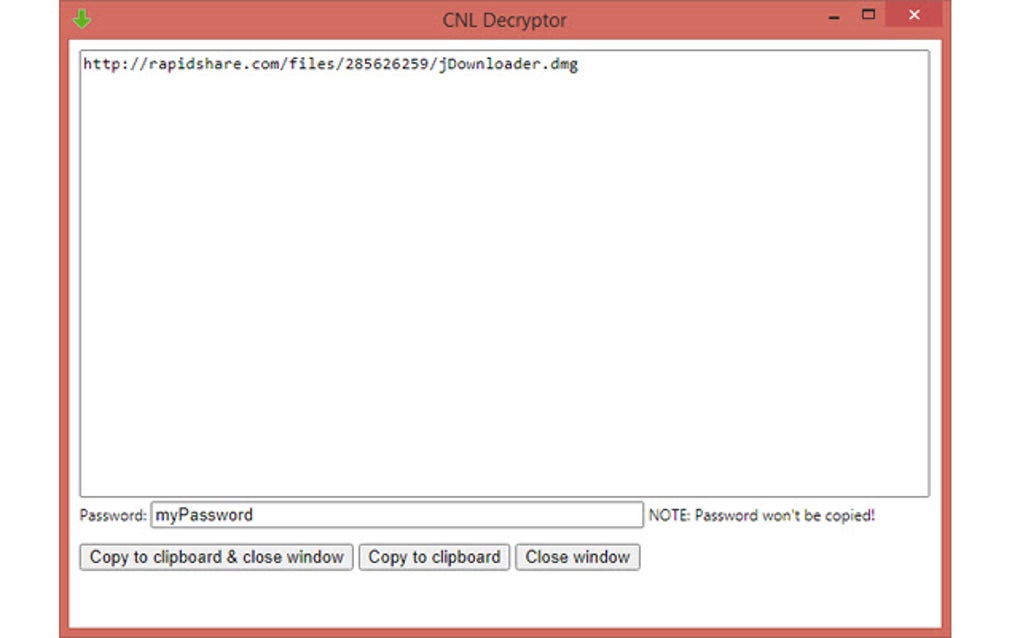Click Copy to clipboard & close window
1020x638 pixels.
(215, 557)
